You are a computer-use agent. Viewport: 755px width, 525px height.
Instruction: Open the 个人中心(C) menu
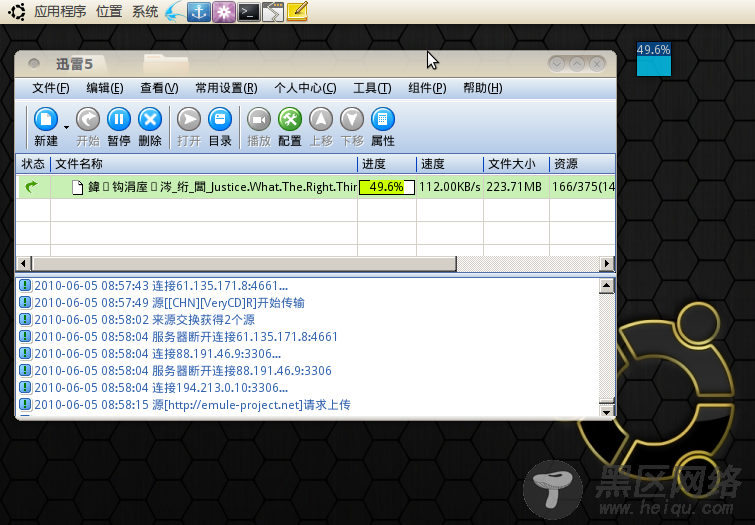click(305, 88)
